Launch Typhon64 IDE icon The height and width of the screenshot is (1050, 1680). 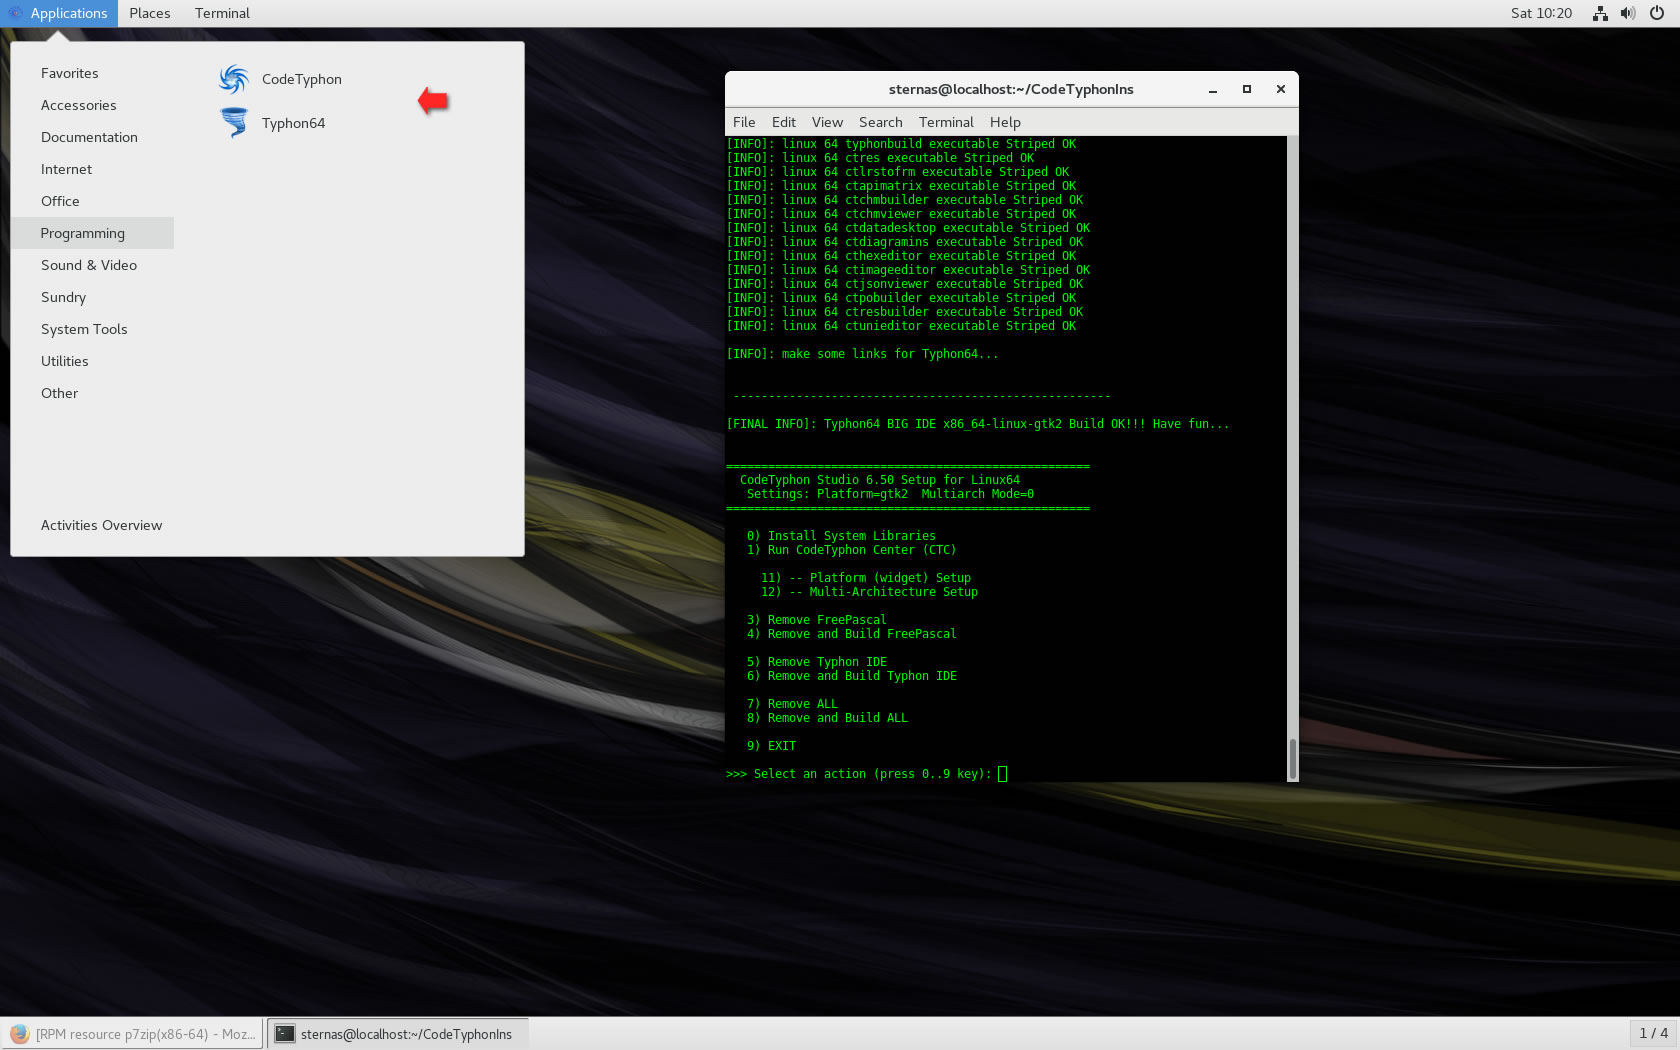point(234,122)
